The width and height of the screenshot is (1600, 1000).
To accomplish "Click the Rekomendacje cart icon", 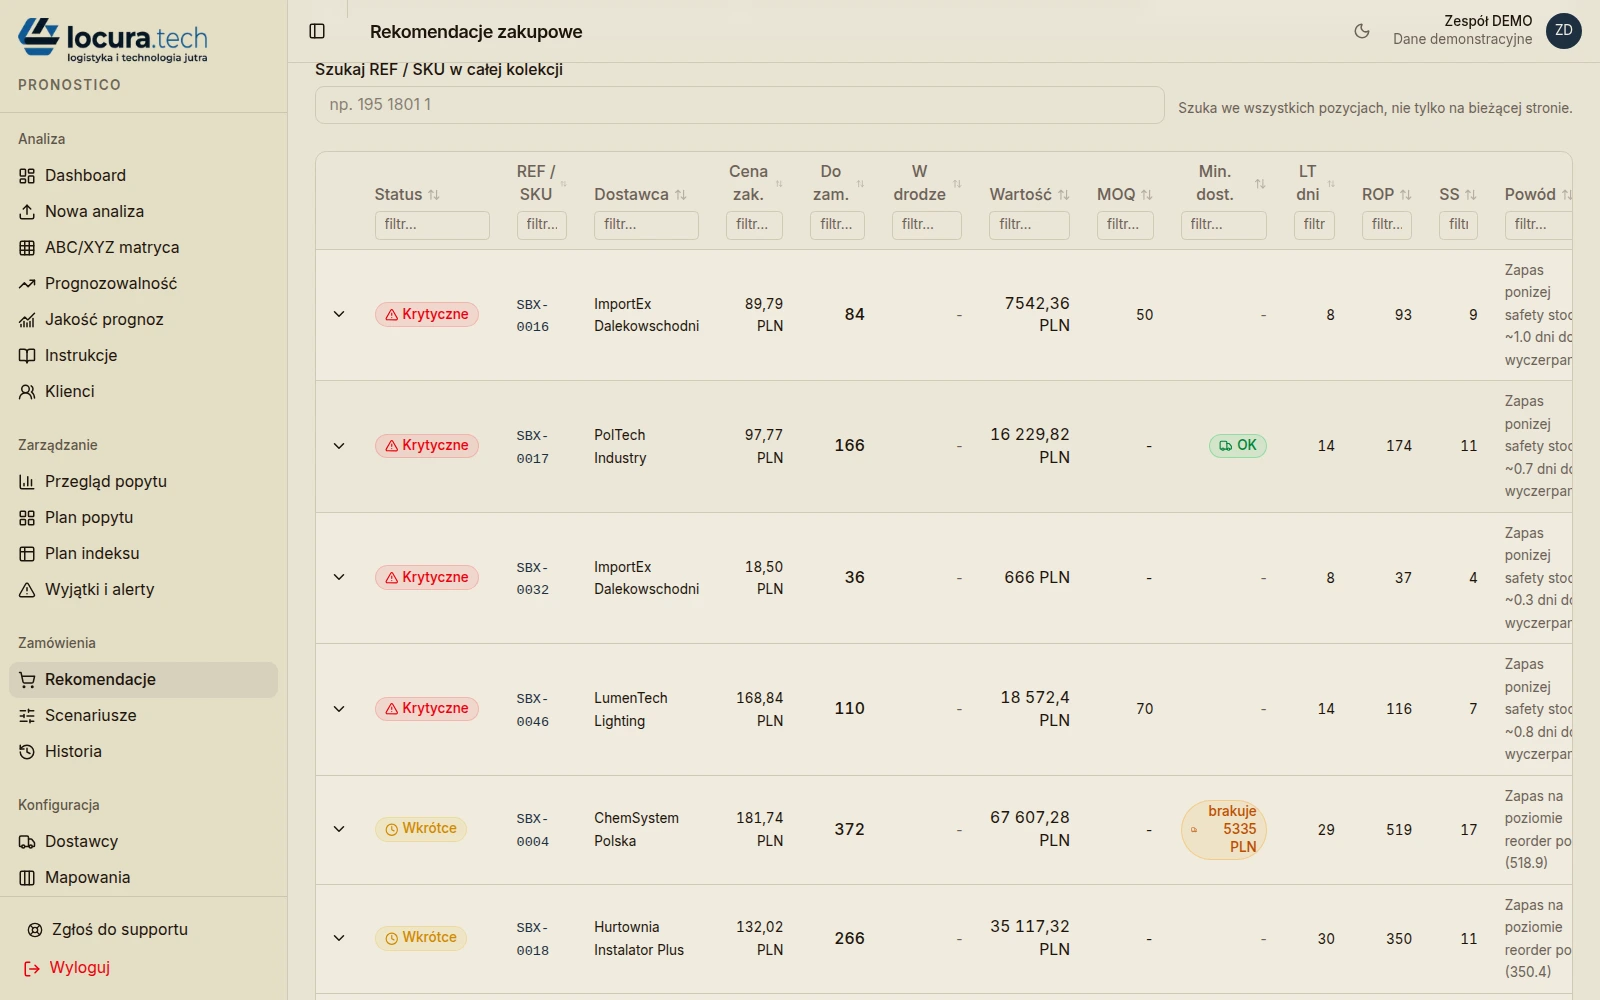I will click(27, 680).
